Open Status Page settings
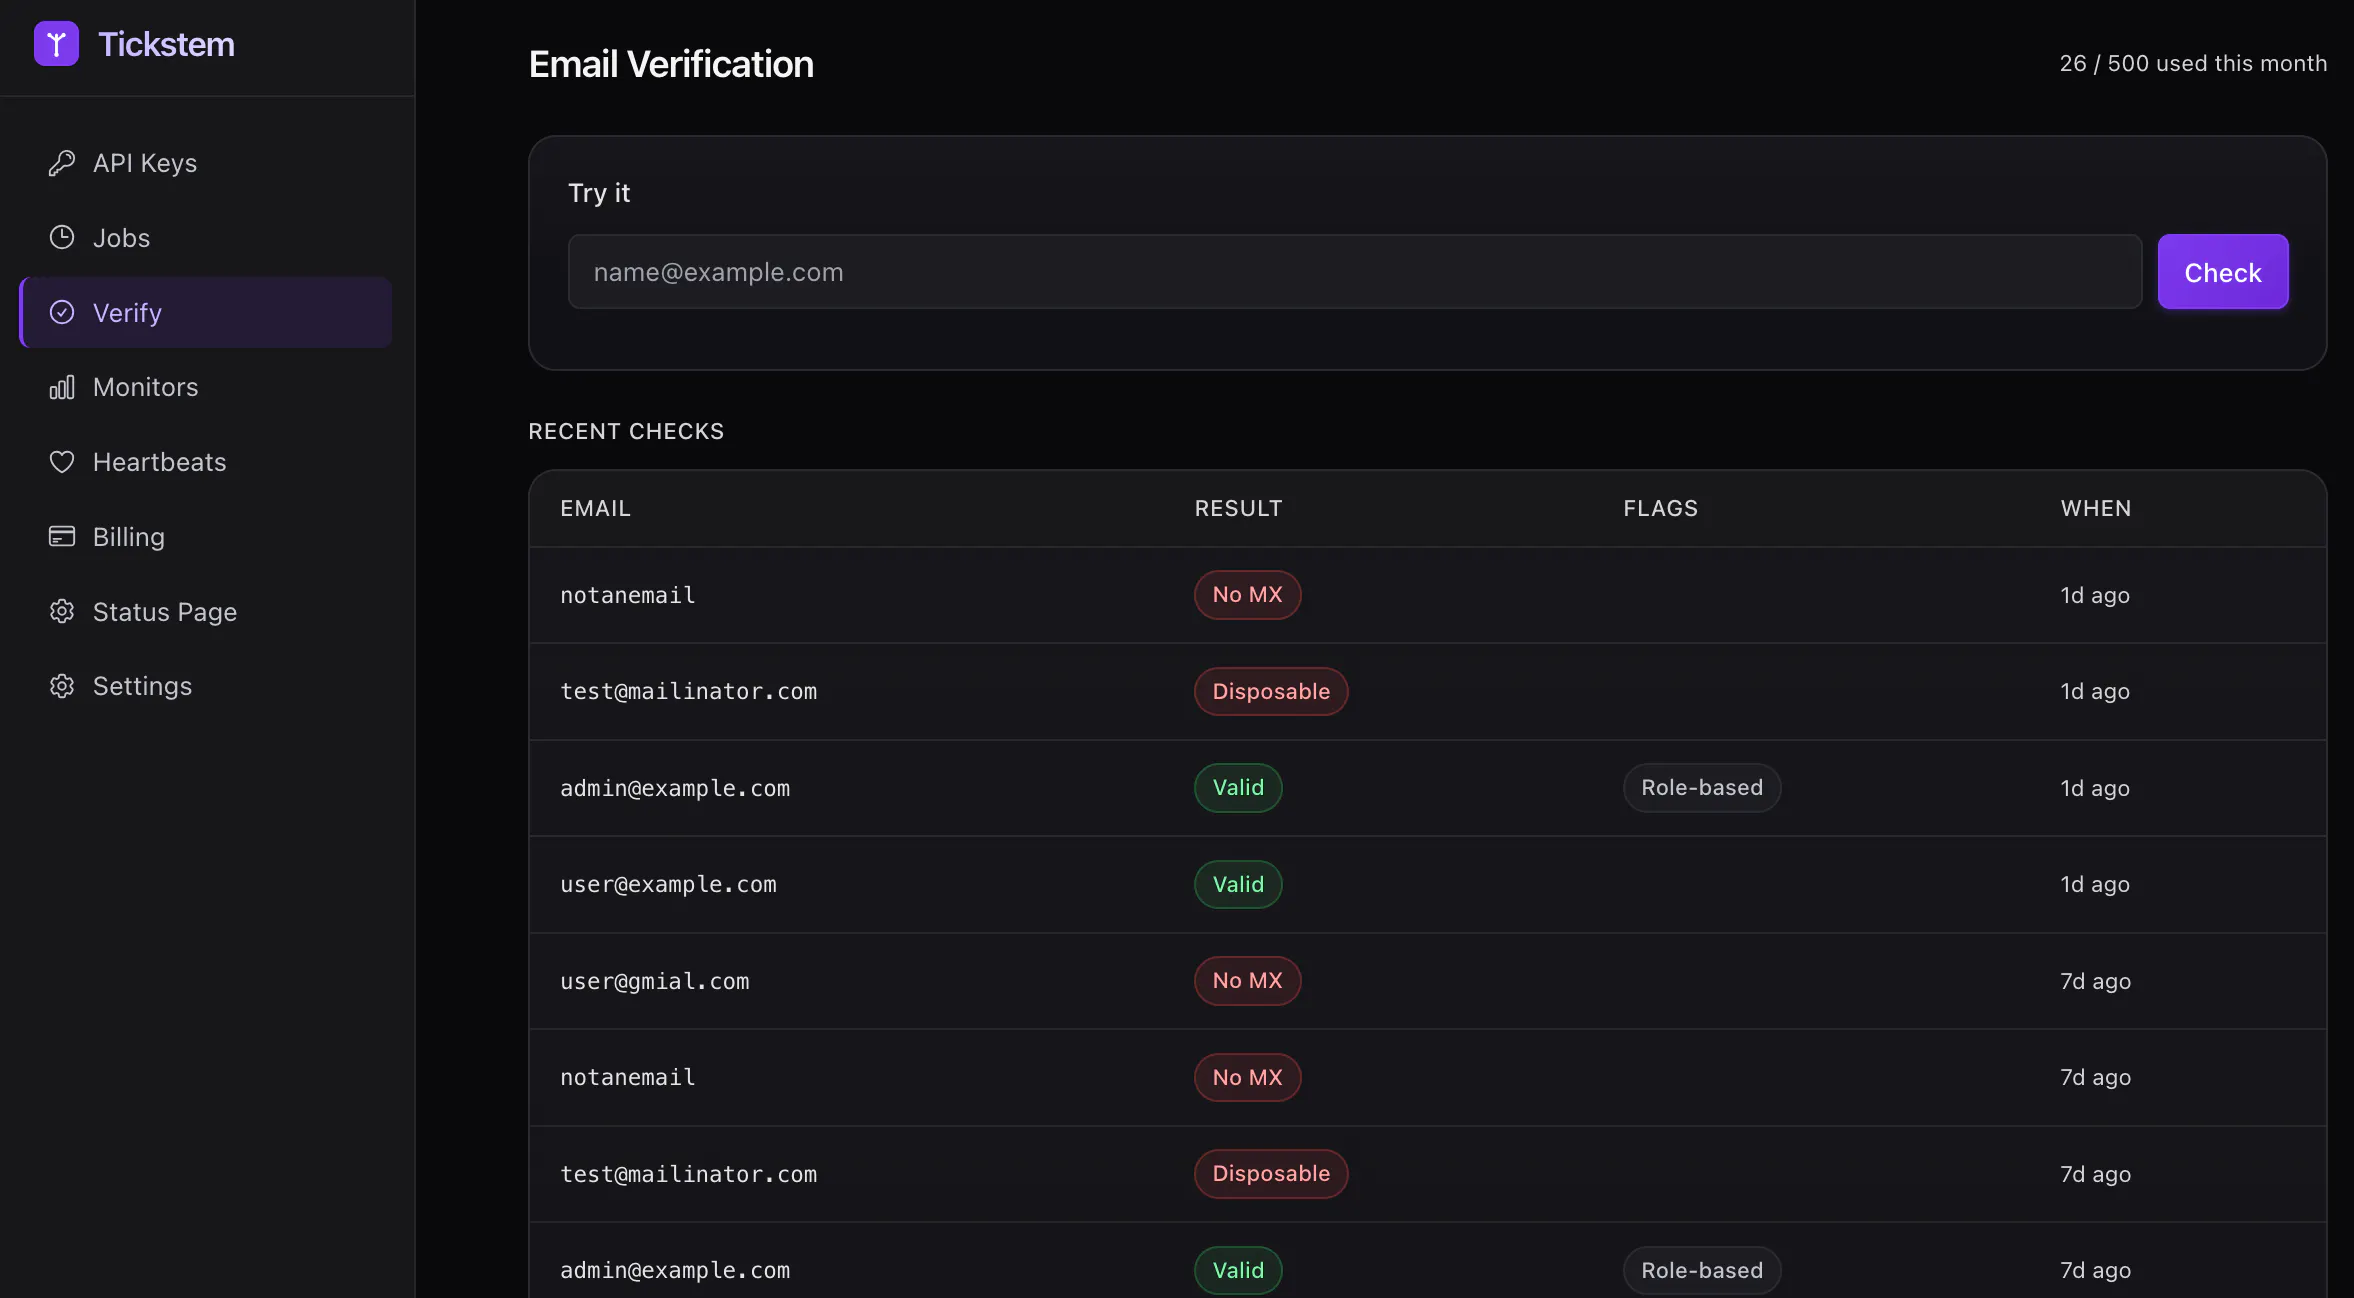Screen dimensions: 2354x1298 (206, 611)
